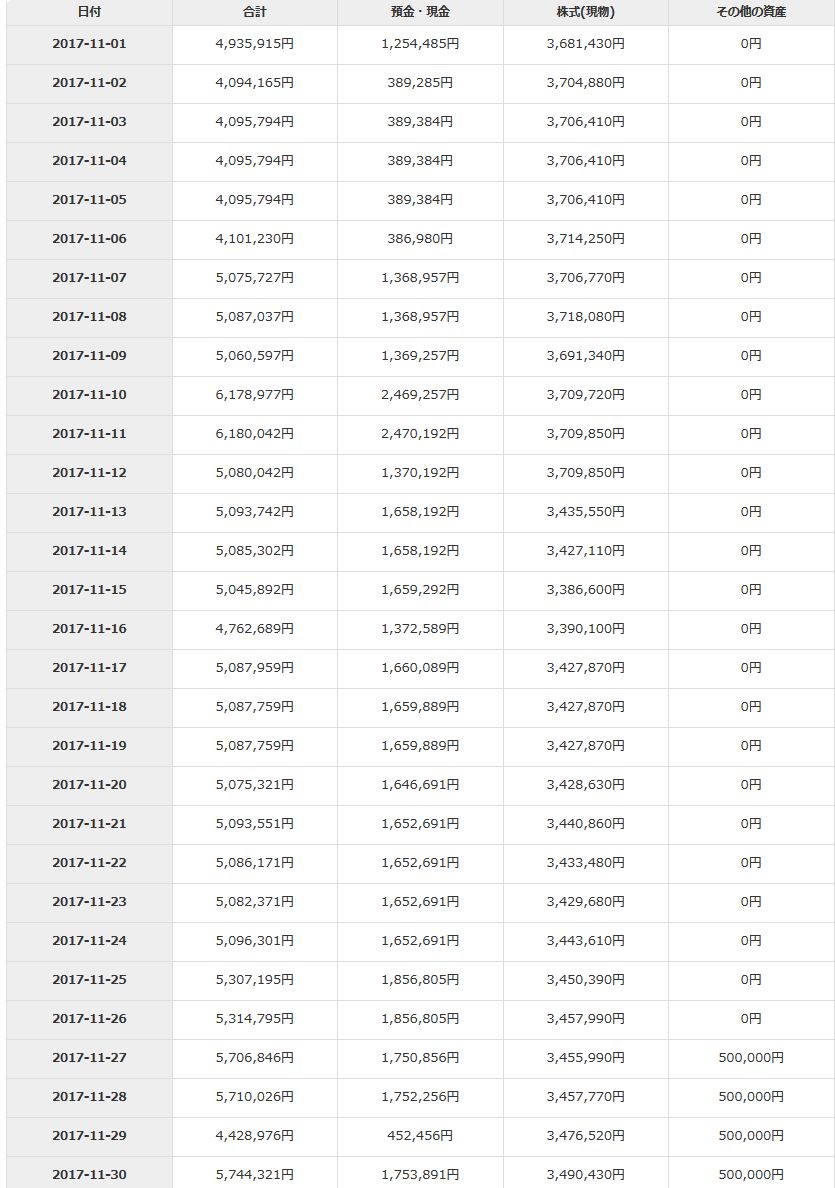Click 500,000円 cell for 2017-11-27
The height and width of the screenshot is (1188, 835).
click(751, 1058)
